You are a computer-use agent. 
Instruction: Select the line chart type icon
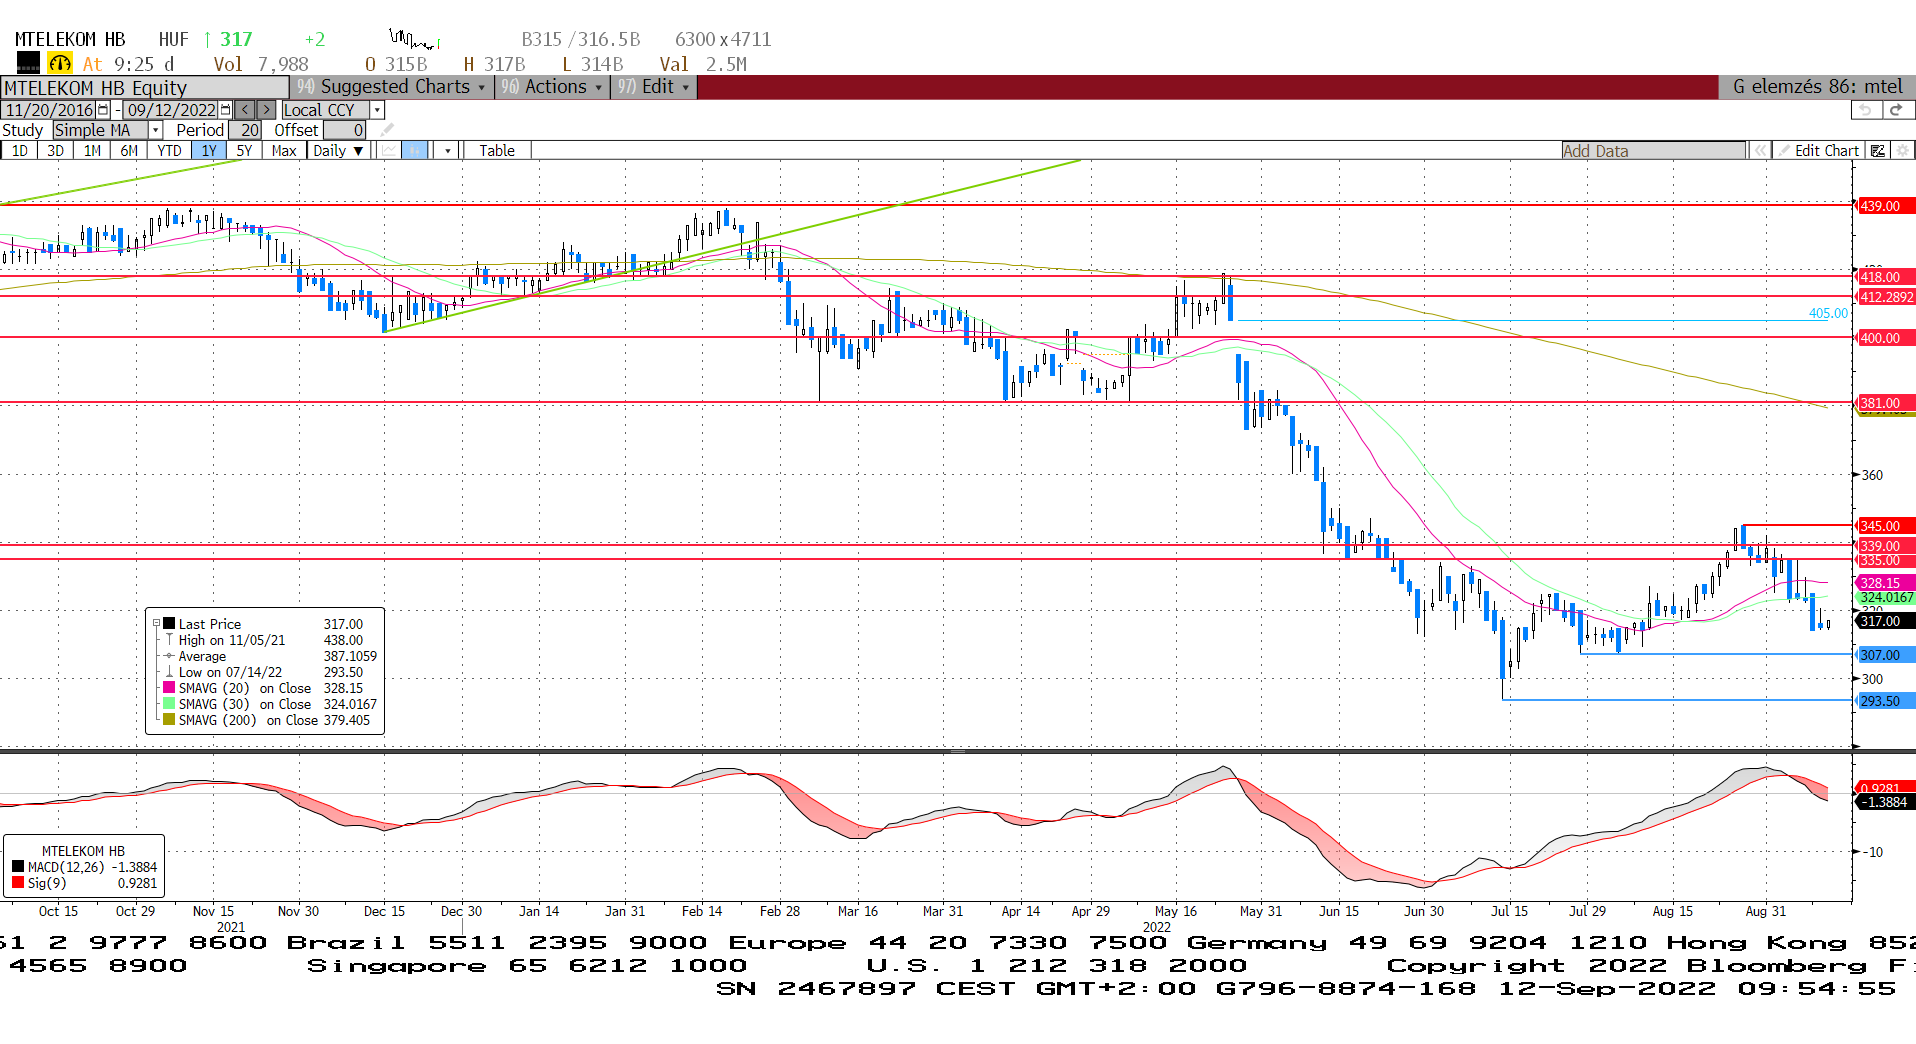[388, 151]
